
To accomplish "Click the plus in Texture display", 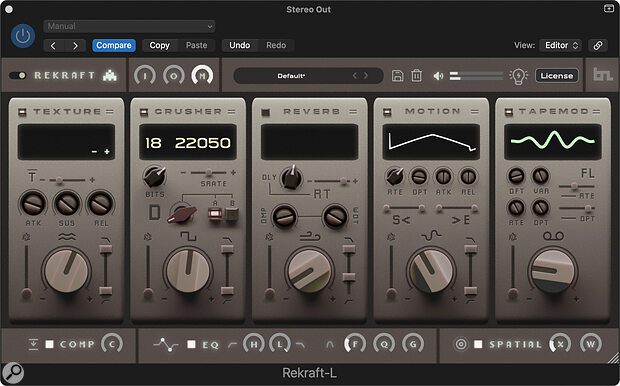I will 107,152.
